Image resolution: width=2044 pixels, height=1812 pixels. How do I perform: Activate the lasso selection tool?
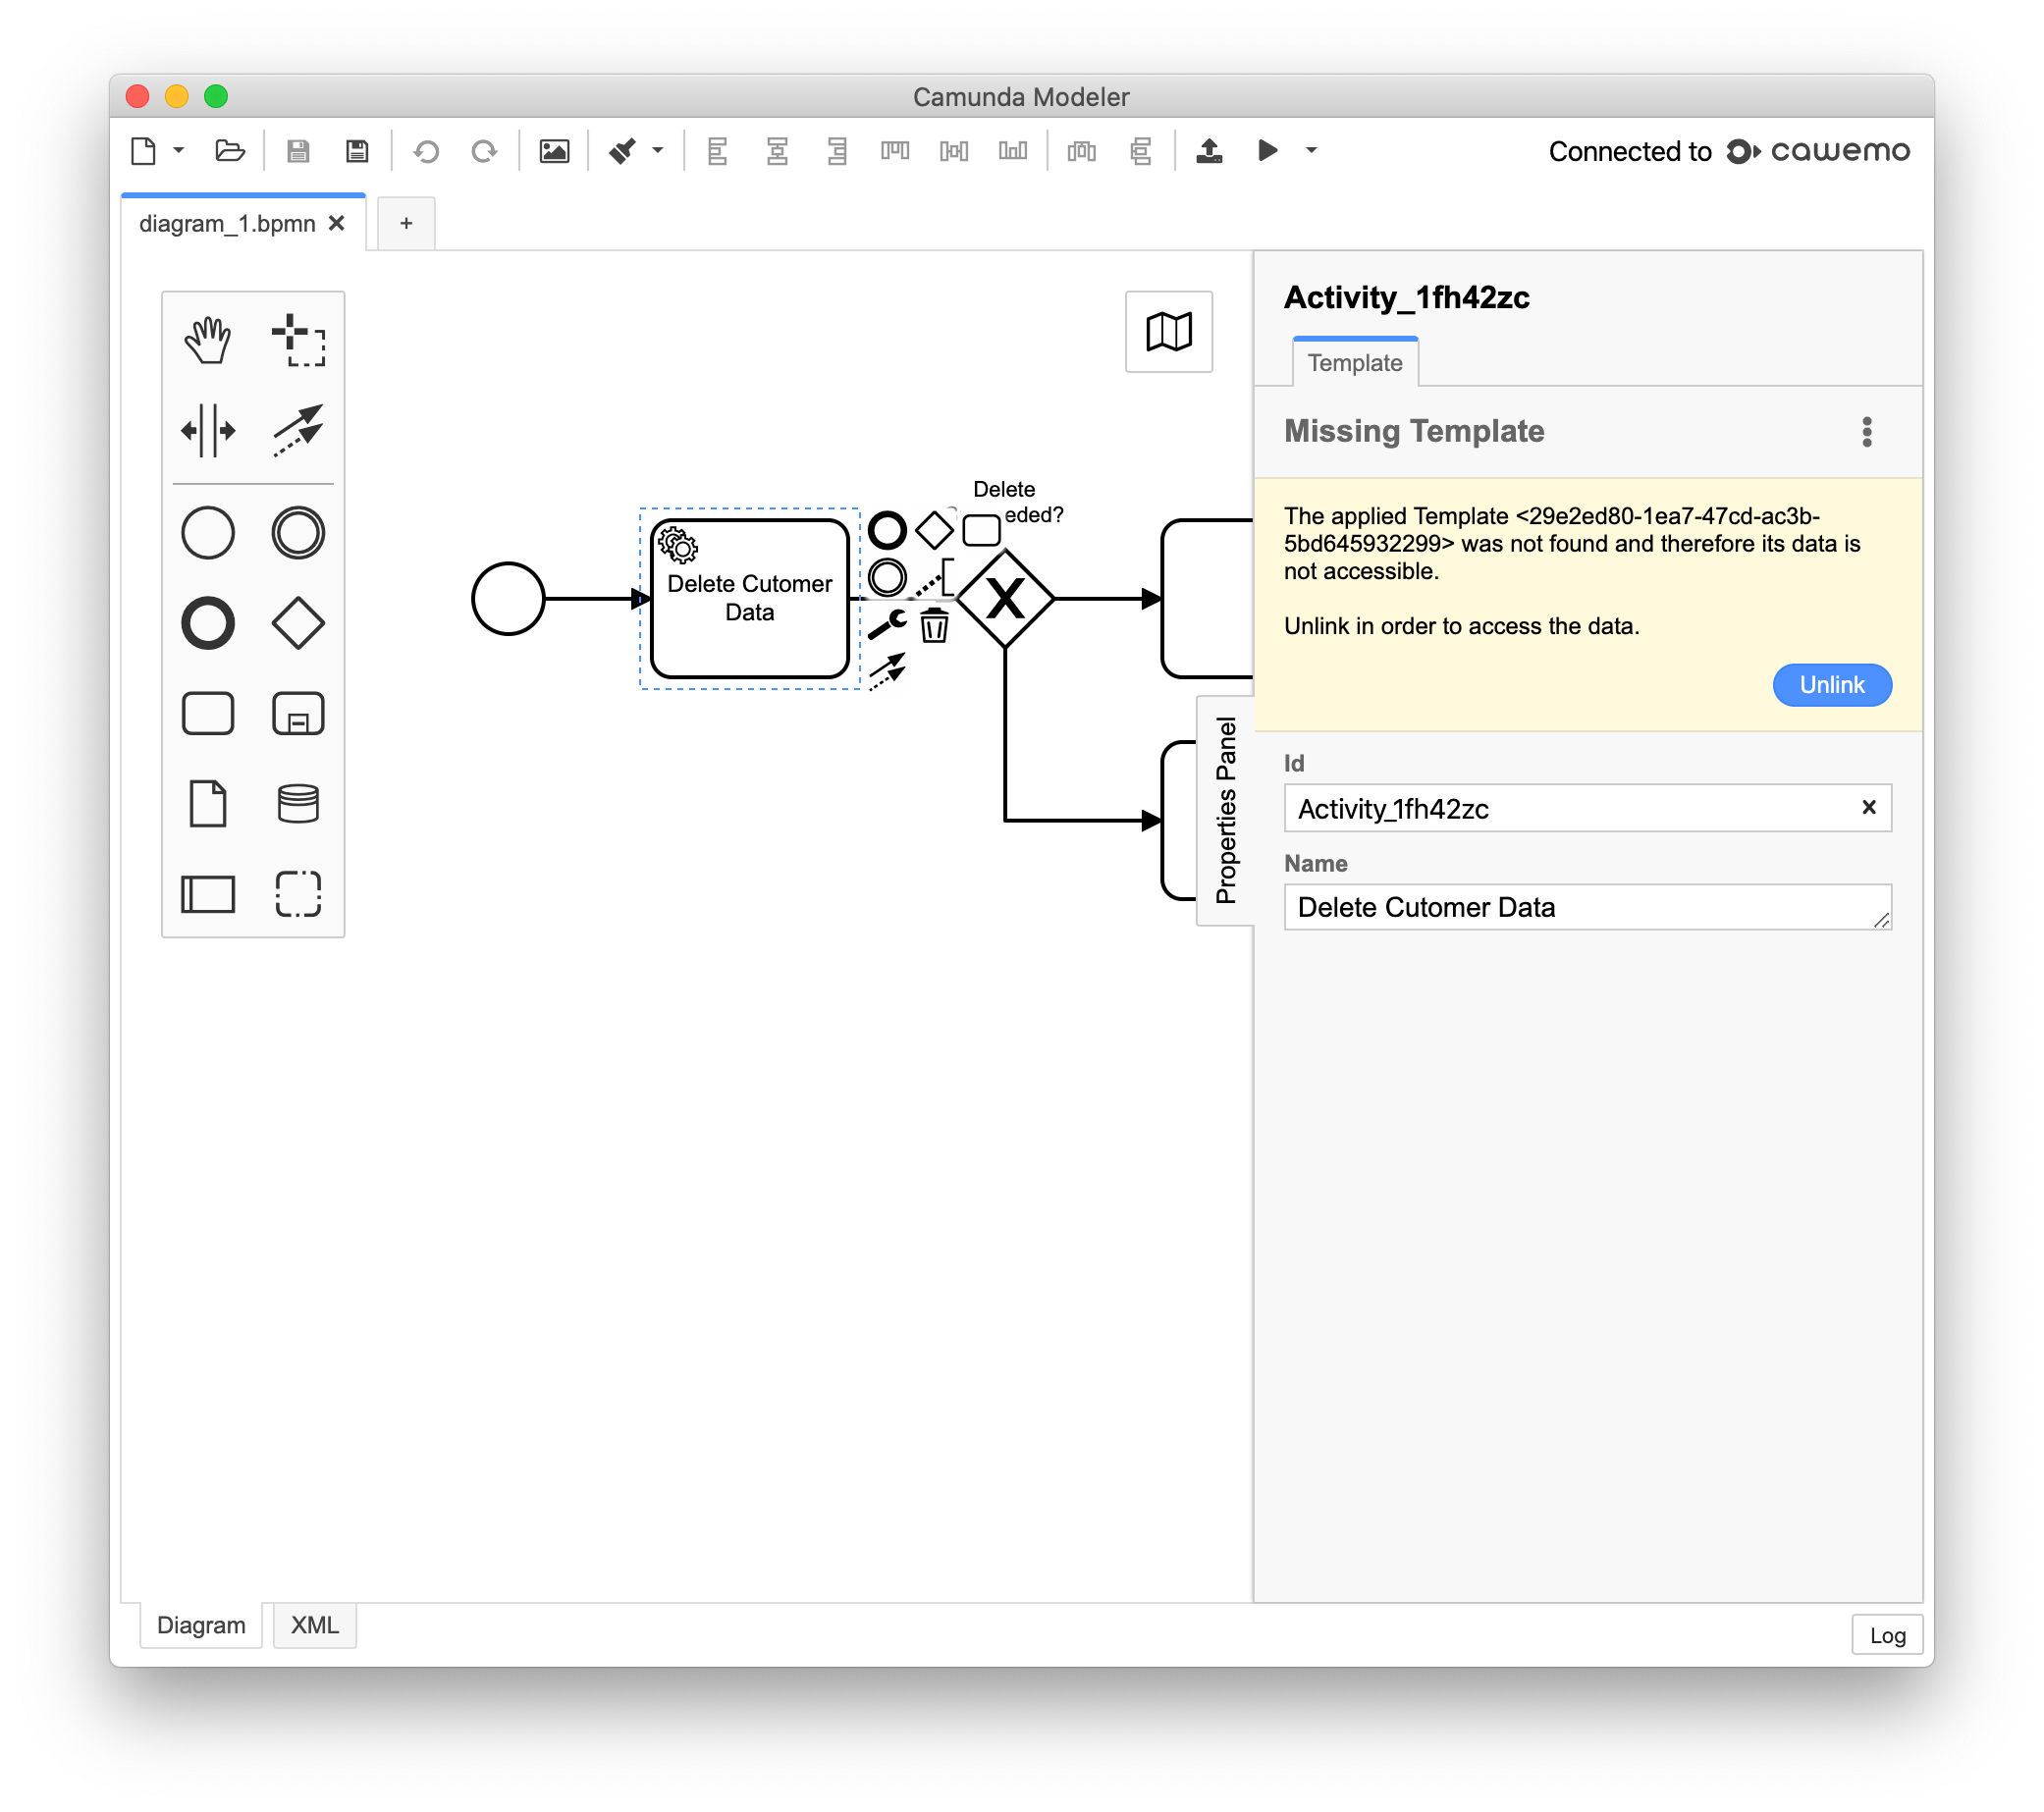298,340
